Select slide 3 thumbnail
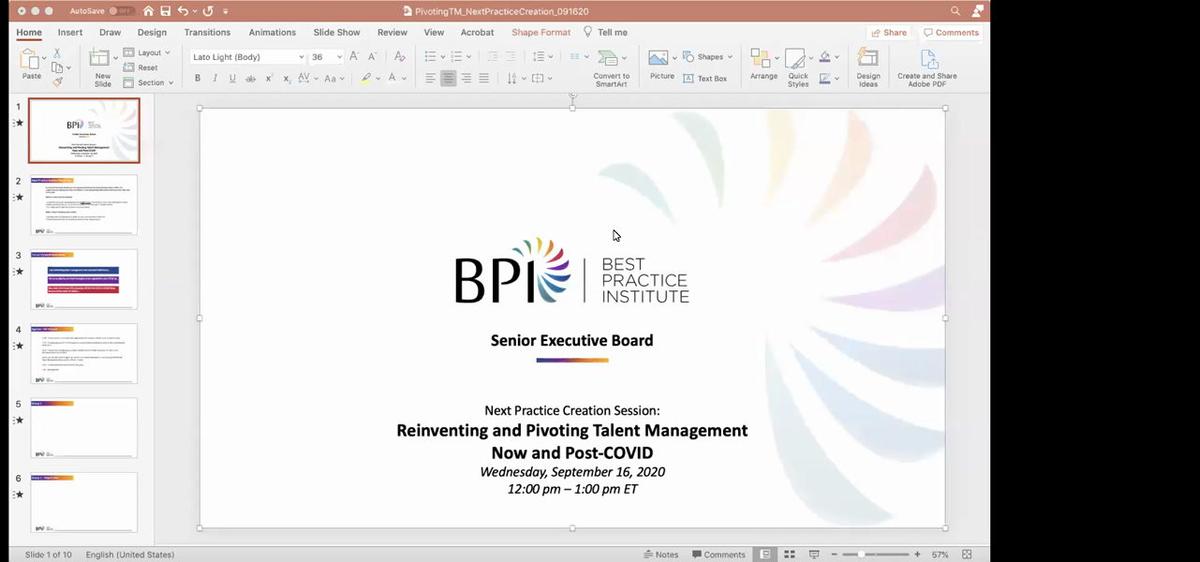Screen dimensions: 1200x562 point(84,279)
